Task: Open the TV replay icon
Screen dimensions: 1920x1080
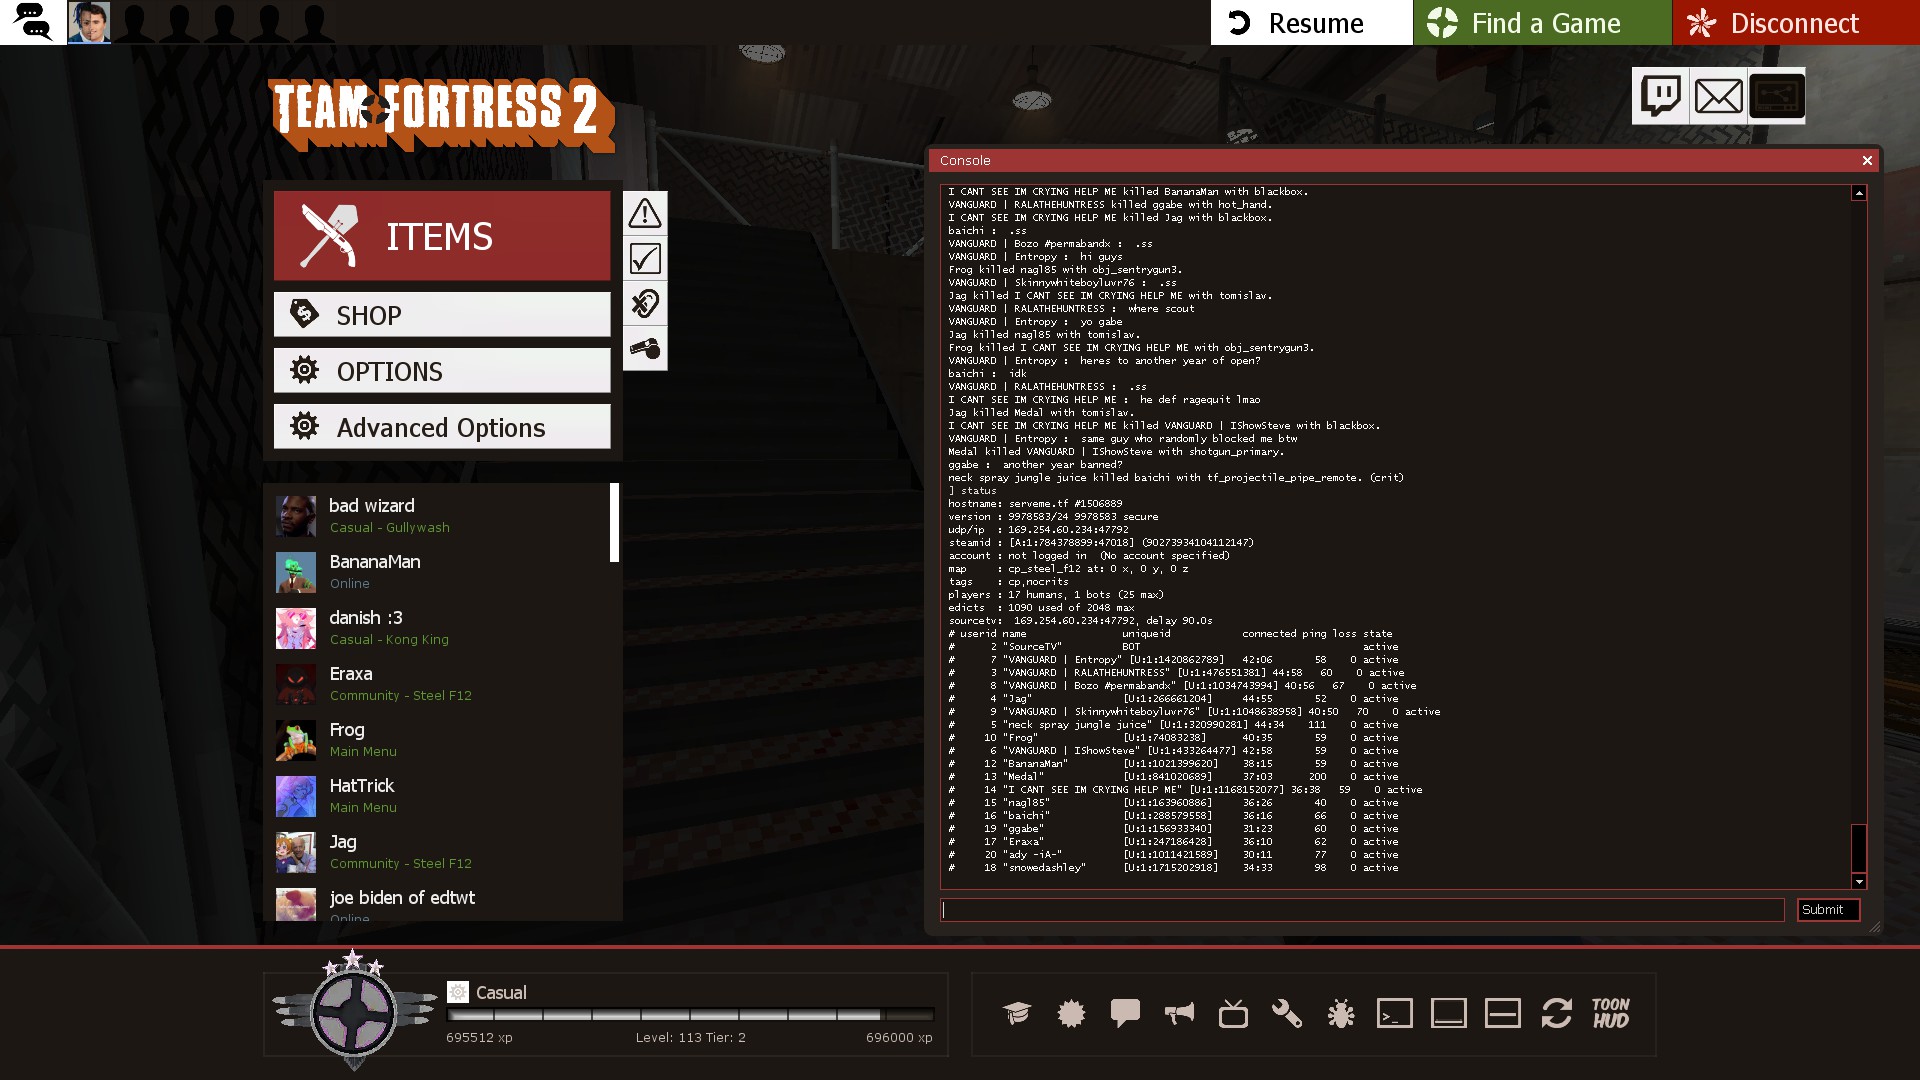Action: 1233,1014
